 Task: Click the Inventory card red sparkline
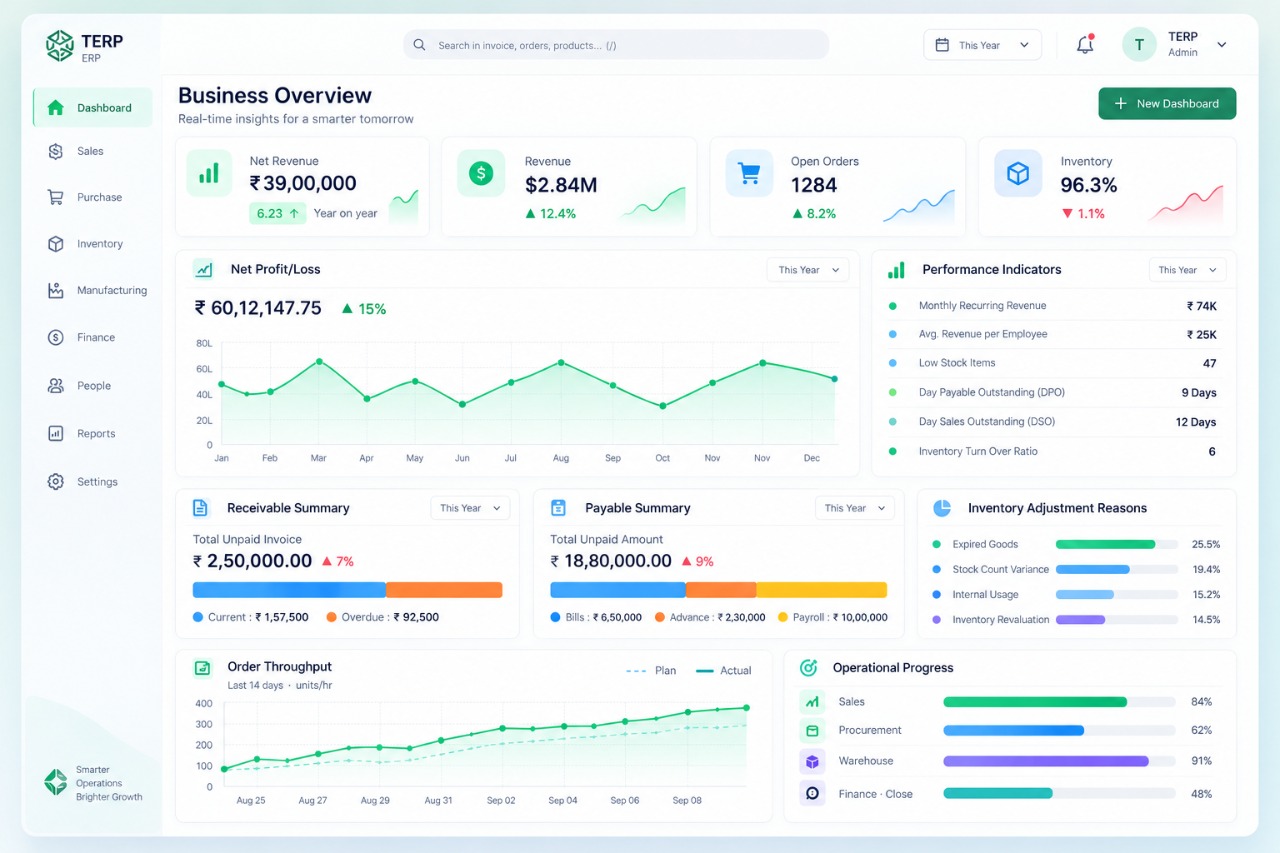pos(1186,204)
